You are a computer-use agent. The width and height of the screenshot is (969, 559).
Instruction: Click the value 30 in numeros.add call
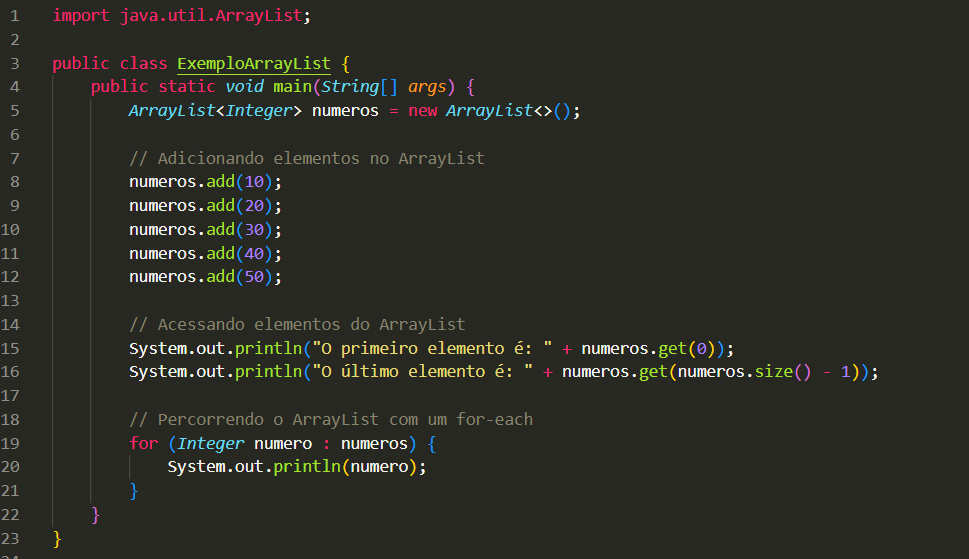tap(253, 229)
